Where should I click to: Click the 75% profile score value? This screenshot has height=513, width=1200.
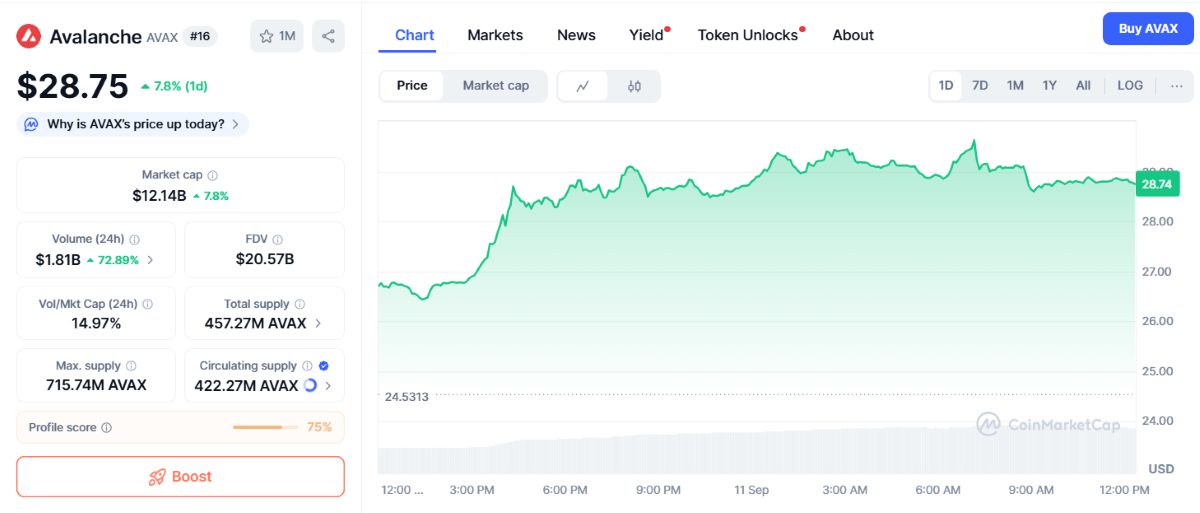click(319, 428)
